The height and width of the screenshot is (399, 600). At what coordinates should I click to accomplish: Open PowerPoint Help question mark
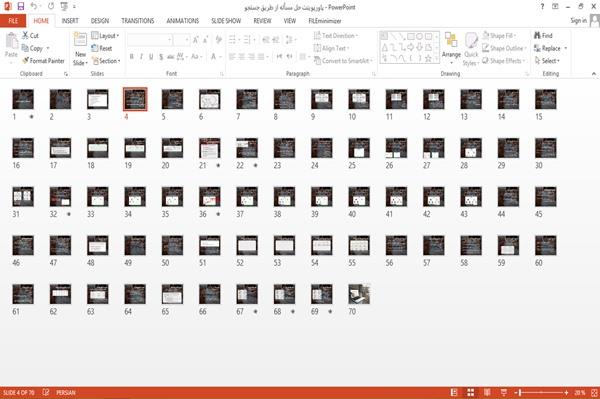(542, 7)
